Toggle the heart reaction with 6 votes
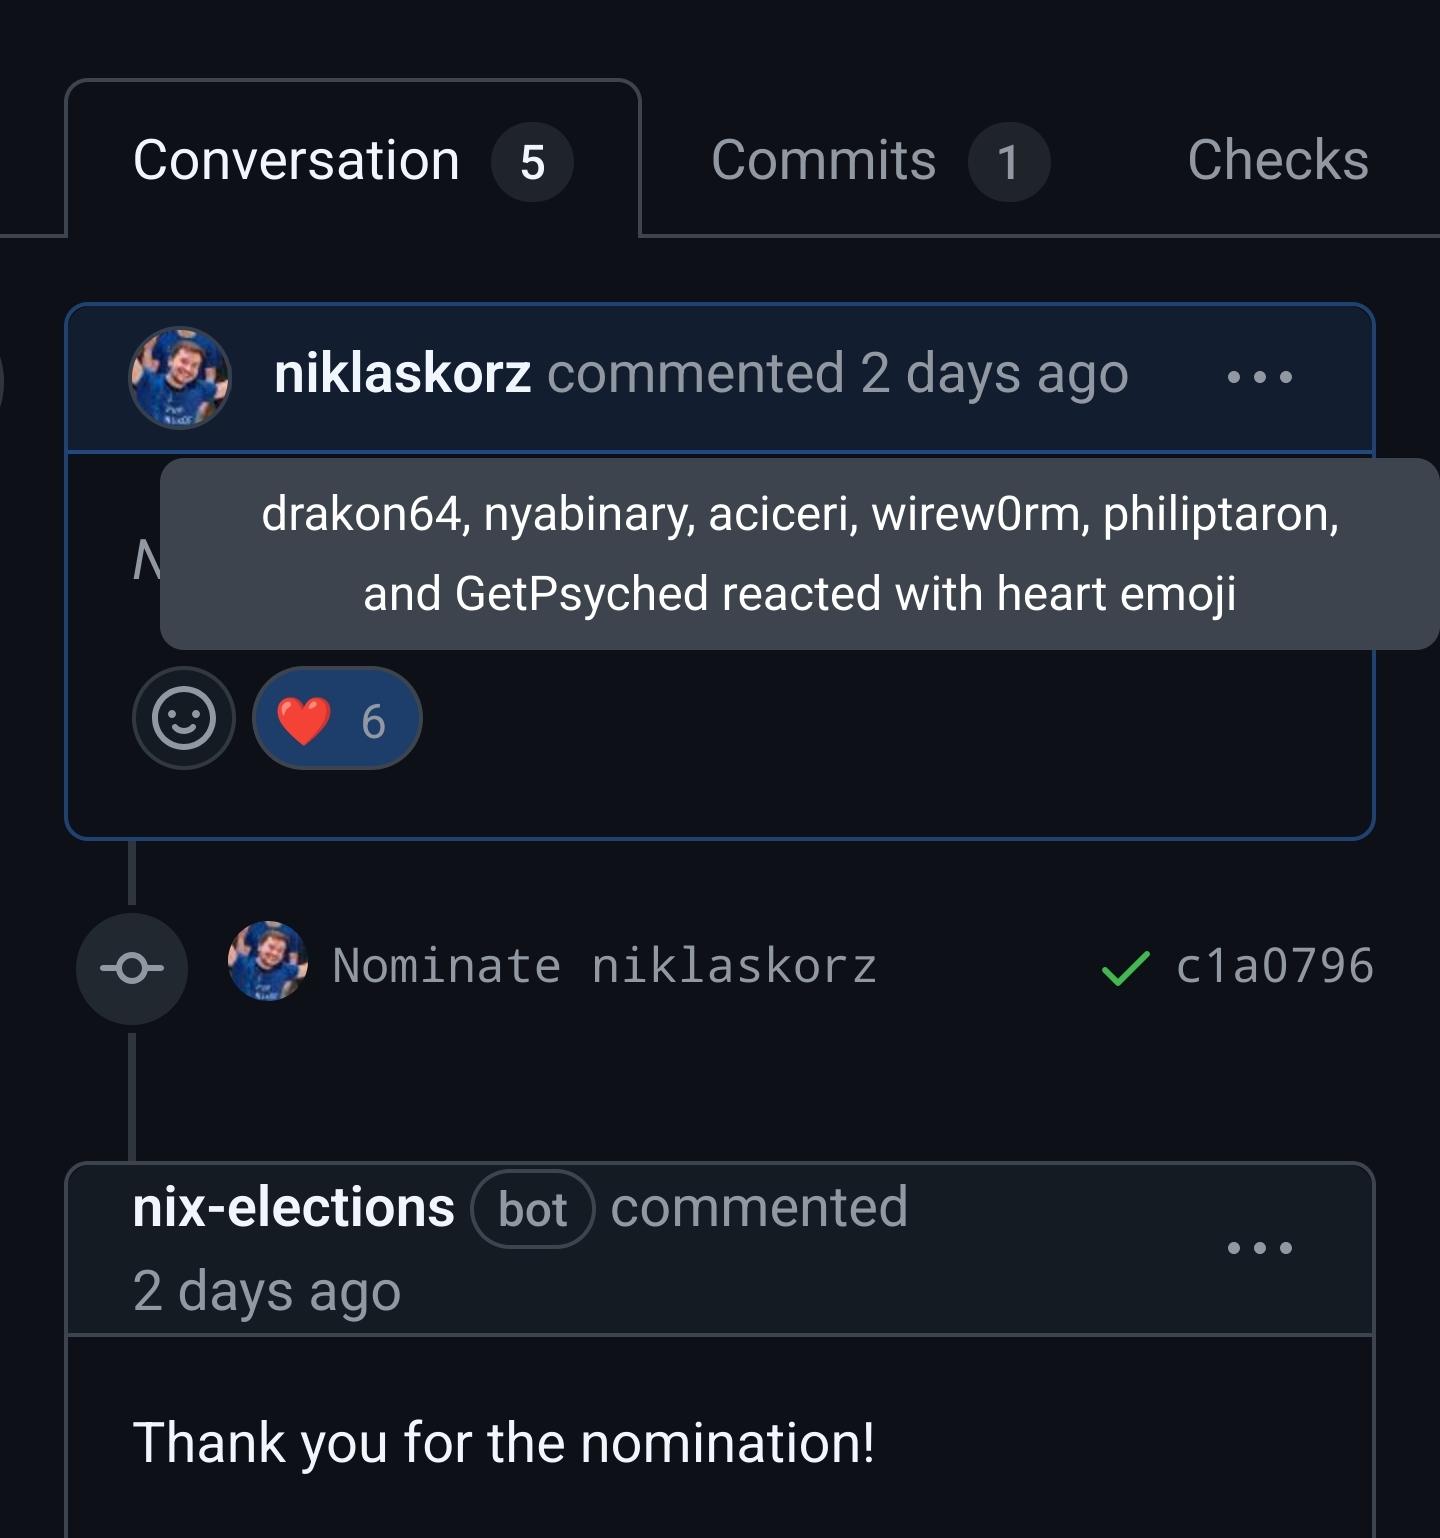 pos(337,718)
